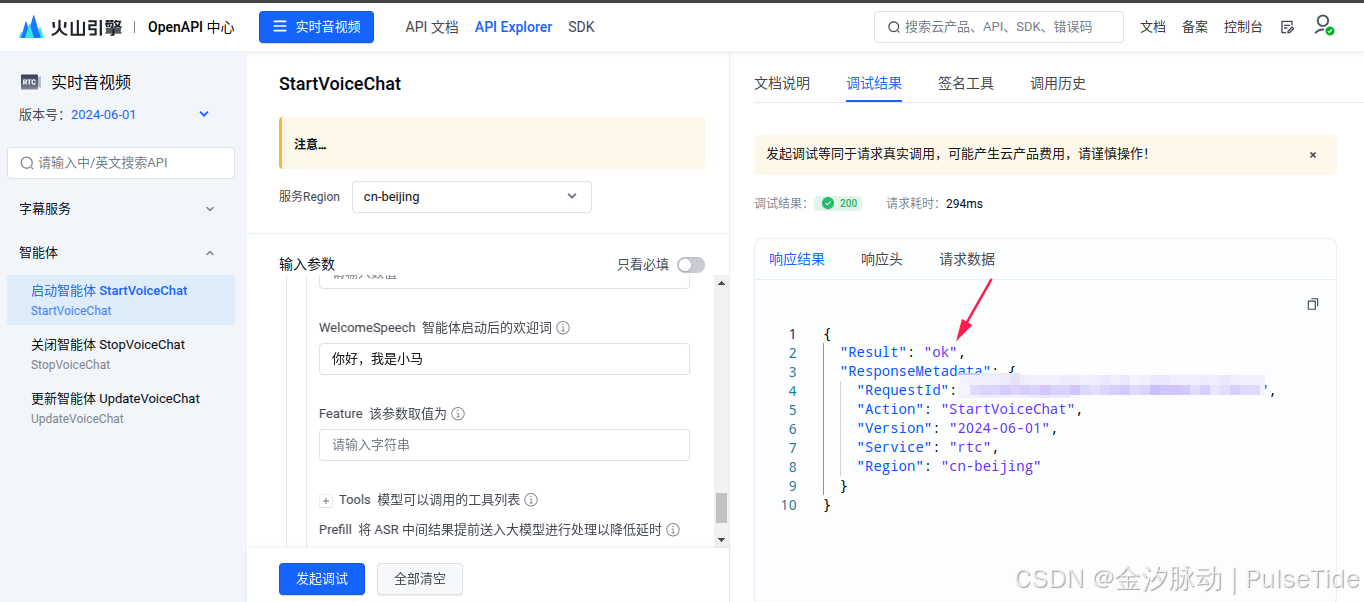
Task: Open the 调用历史 tab
Action: coord(1058,84)
